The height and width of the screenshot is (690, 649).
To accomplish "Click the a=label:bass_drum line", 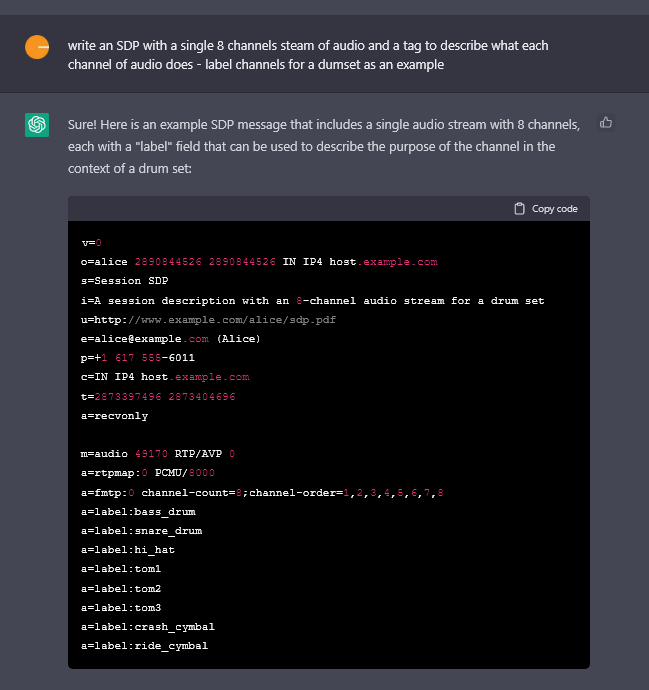I will click(x=138, y=512).
